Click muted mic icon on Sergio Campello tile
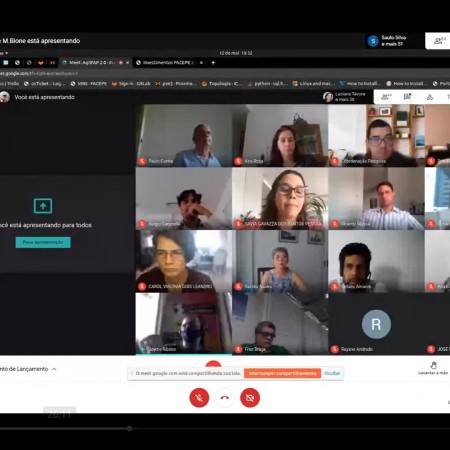 (142, 224)
